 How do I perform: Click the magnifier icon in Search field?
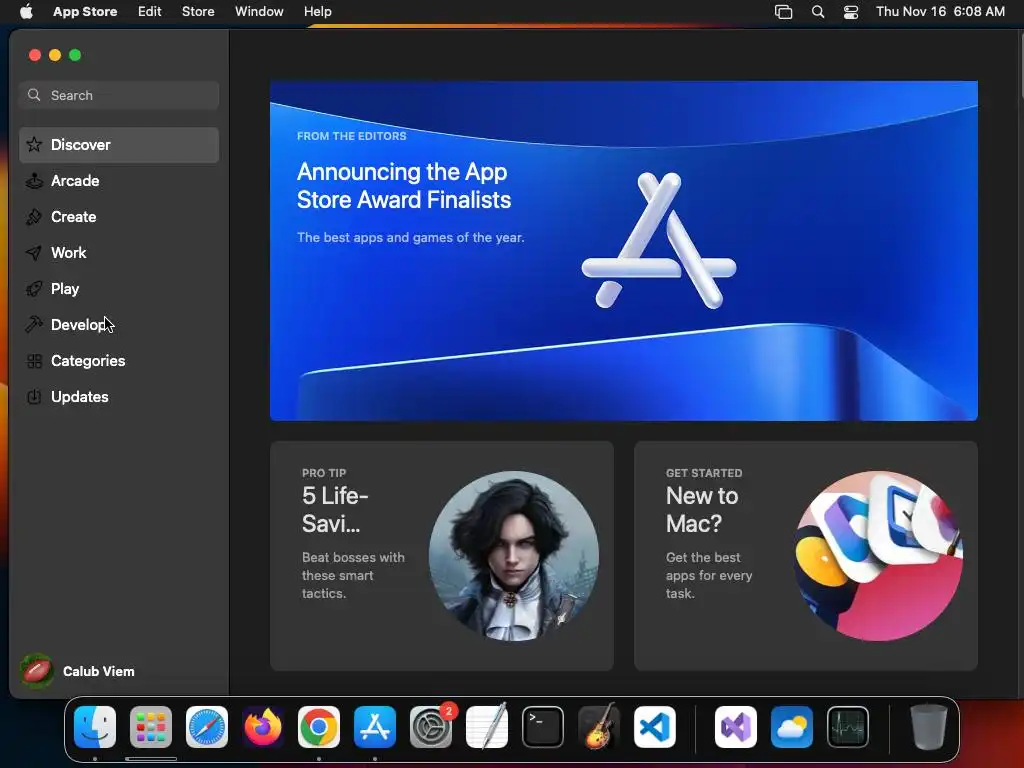tap(34, 95)
